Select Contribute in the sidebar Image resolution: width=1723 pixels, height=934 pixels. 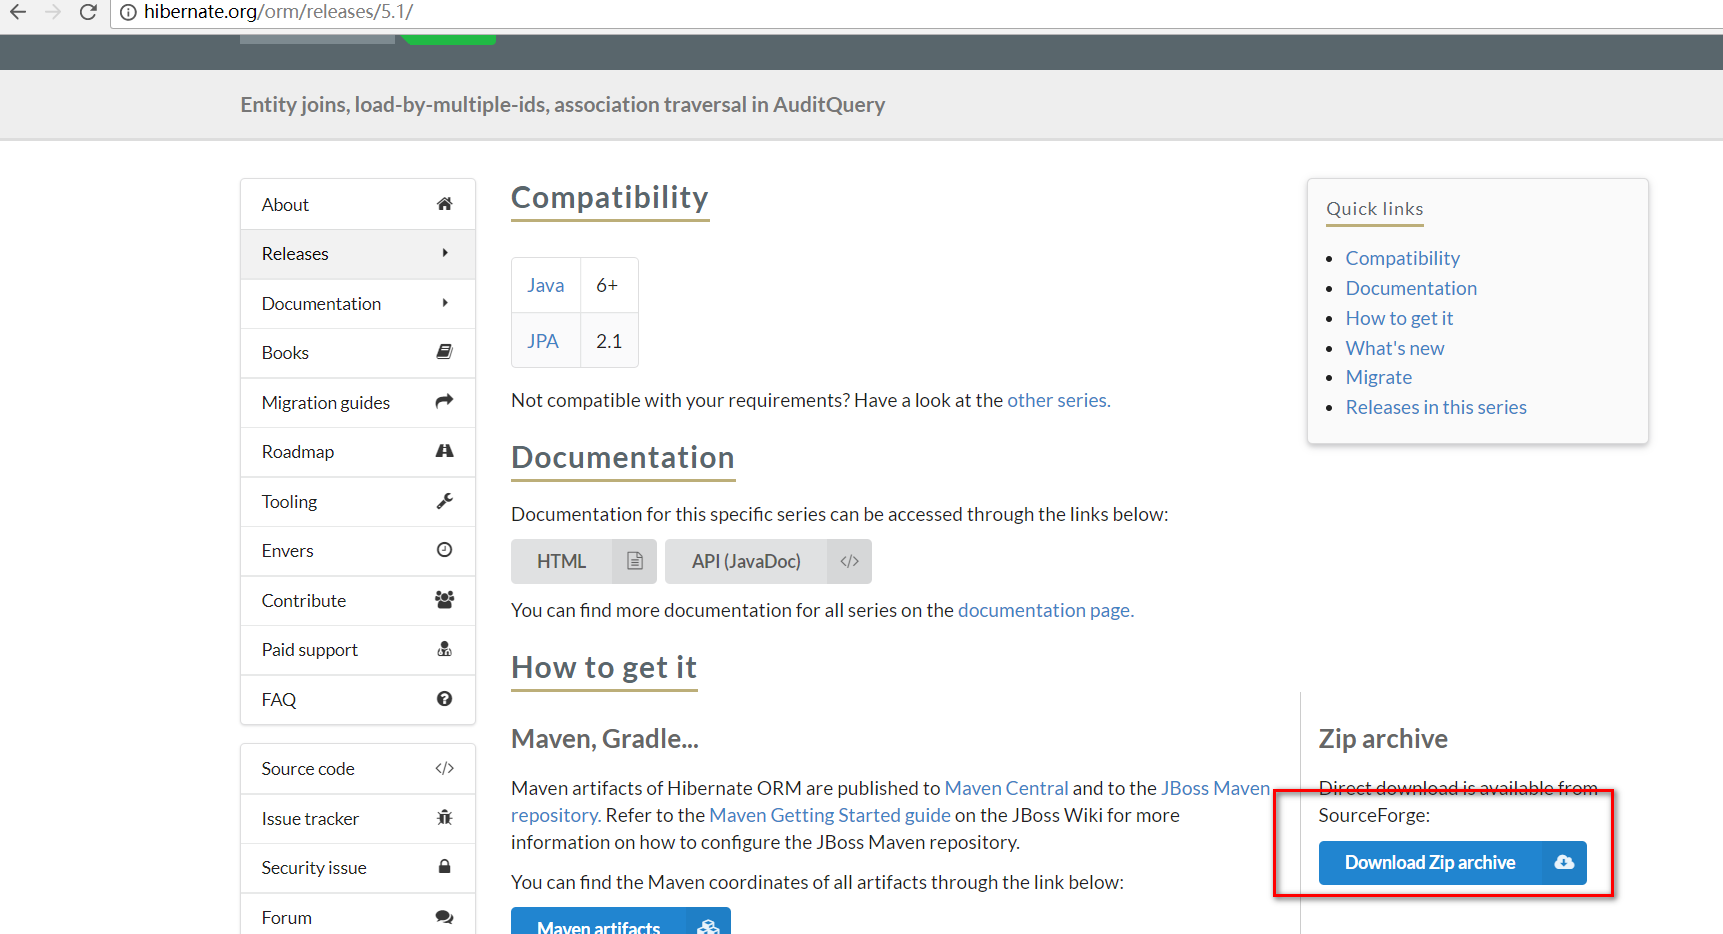358,600
